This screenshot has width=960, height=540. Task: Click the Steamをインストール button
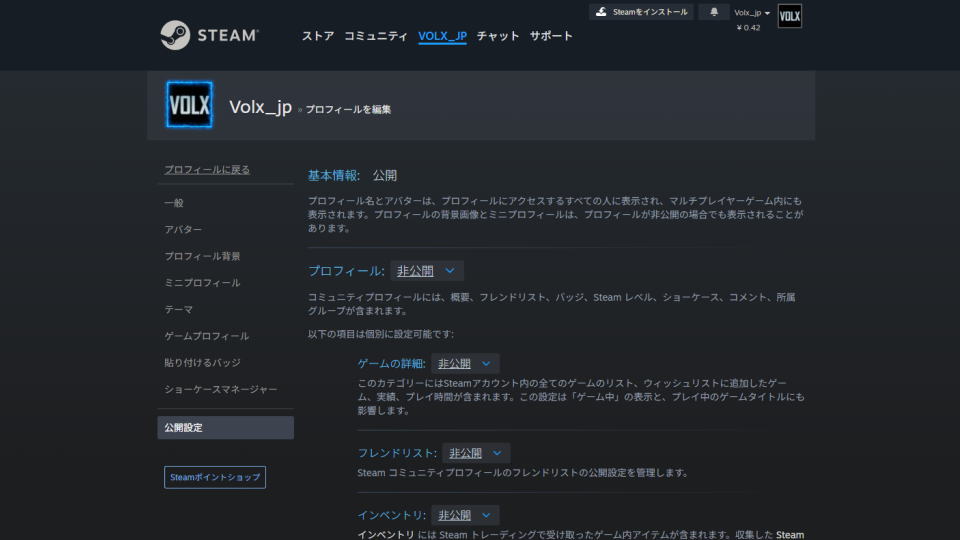tap(641, 12)
